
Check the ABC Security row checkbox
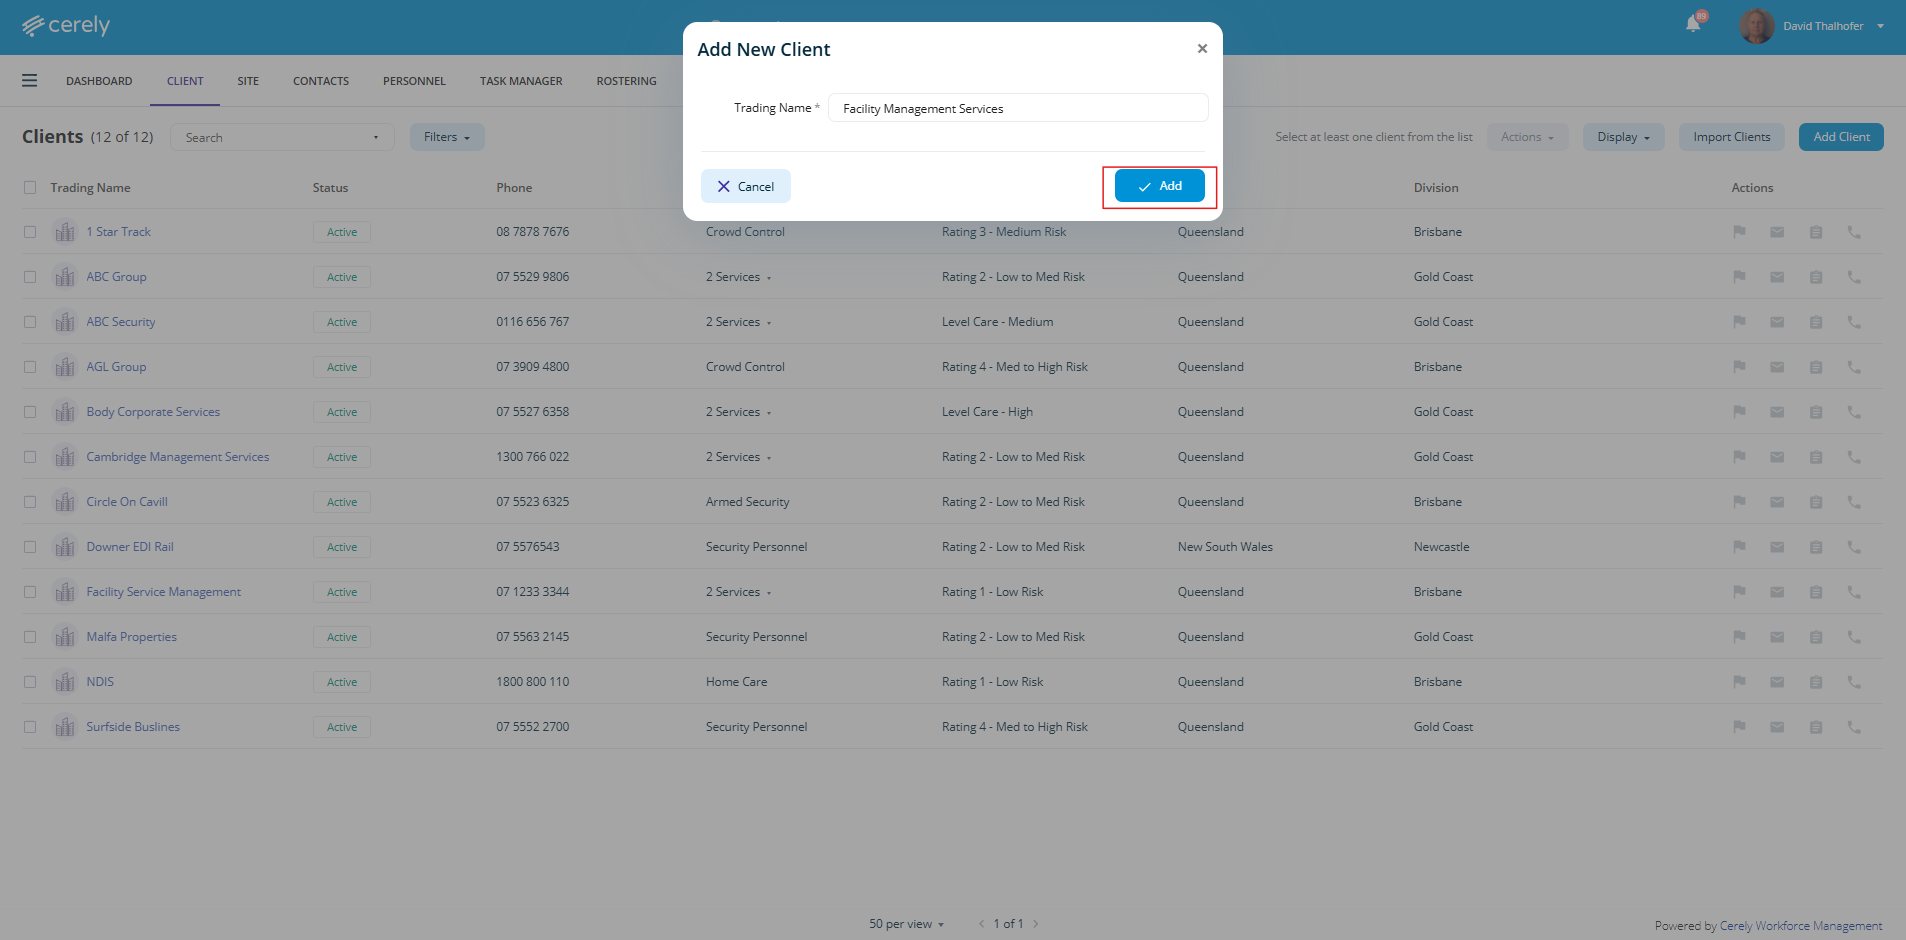(x=30, y=322)
